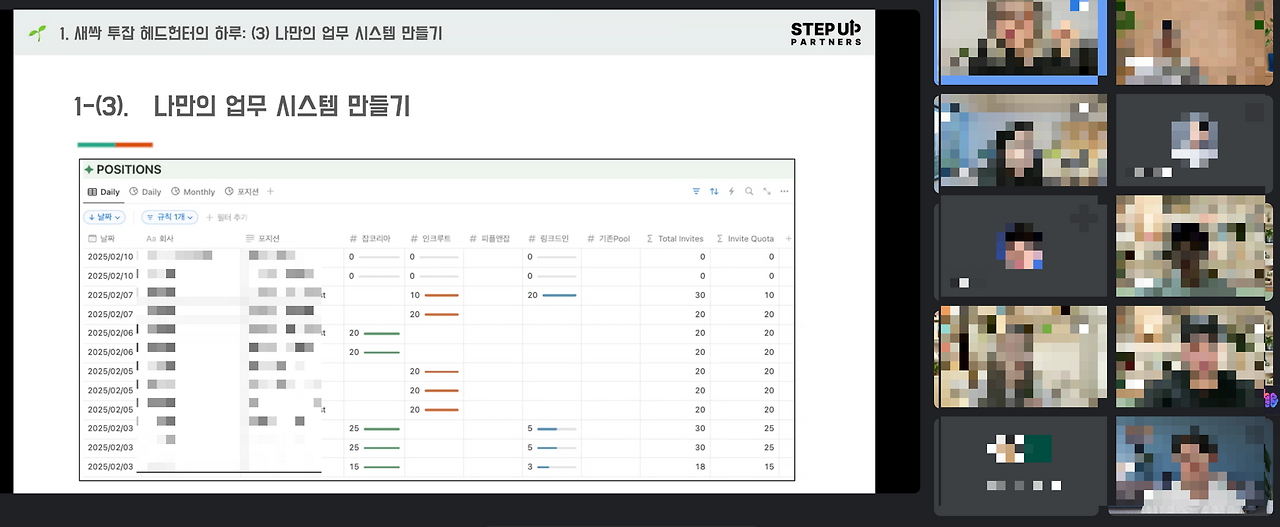Click the Invite Quota column header

[745, 239]
